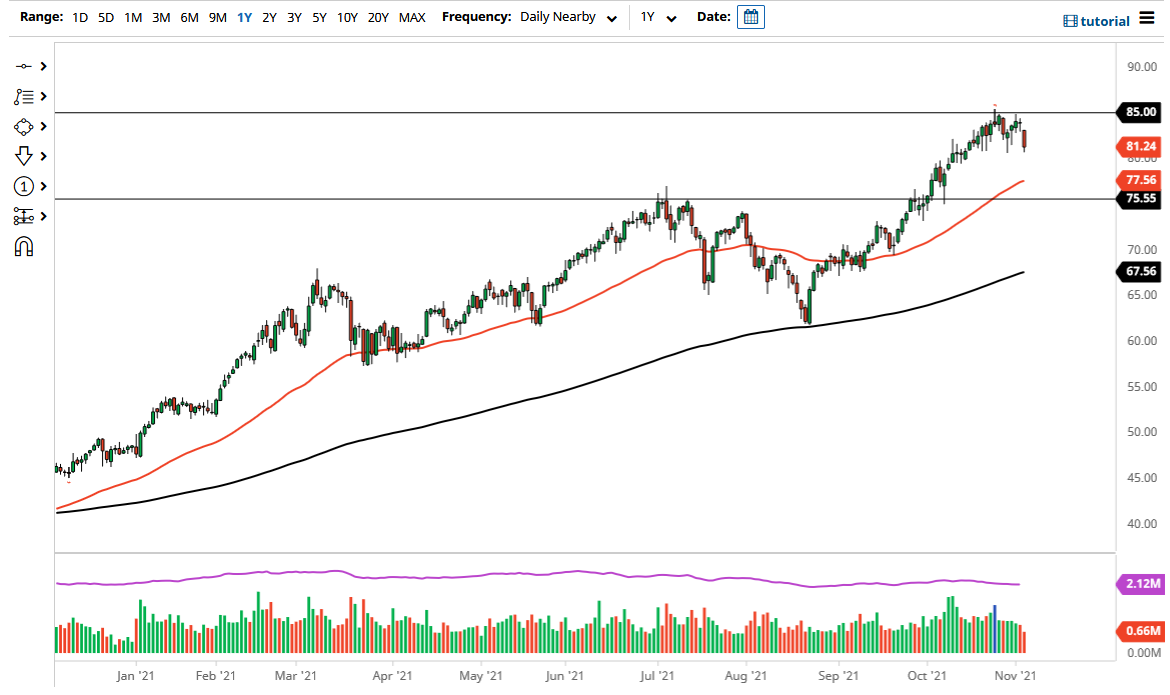The width and height of the screenshot is (1170, 695).
Task: Set range to 6M
Action: [189, 17]
